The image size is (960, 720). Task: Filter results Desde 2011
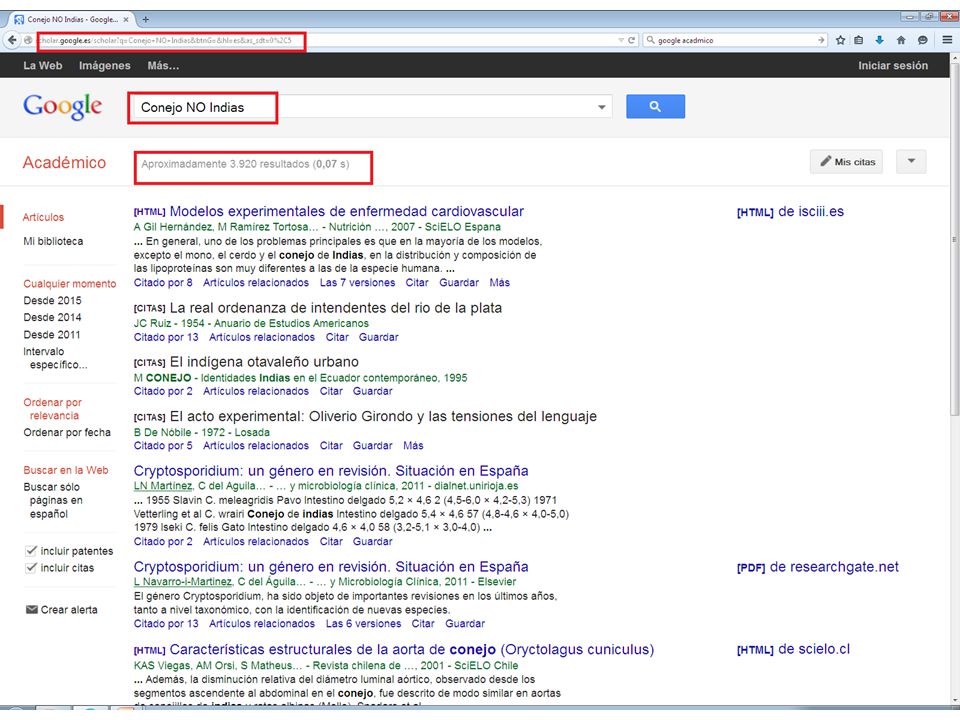pos(52,334)
